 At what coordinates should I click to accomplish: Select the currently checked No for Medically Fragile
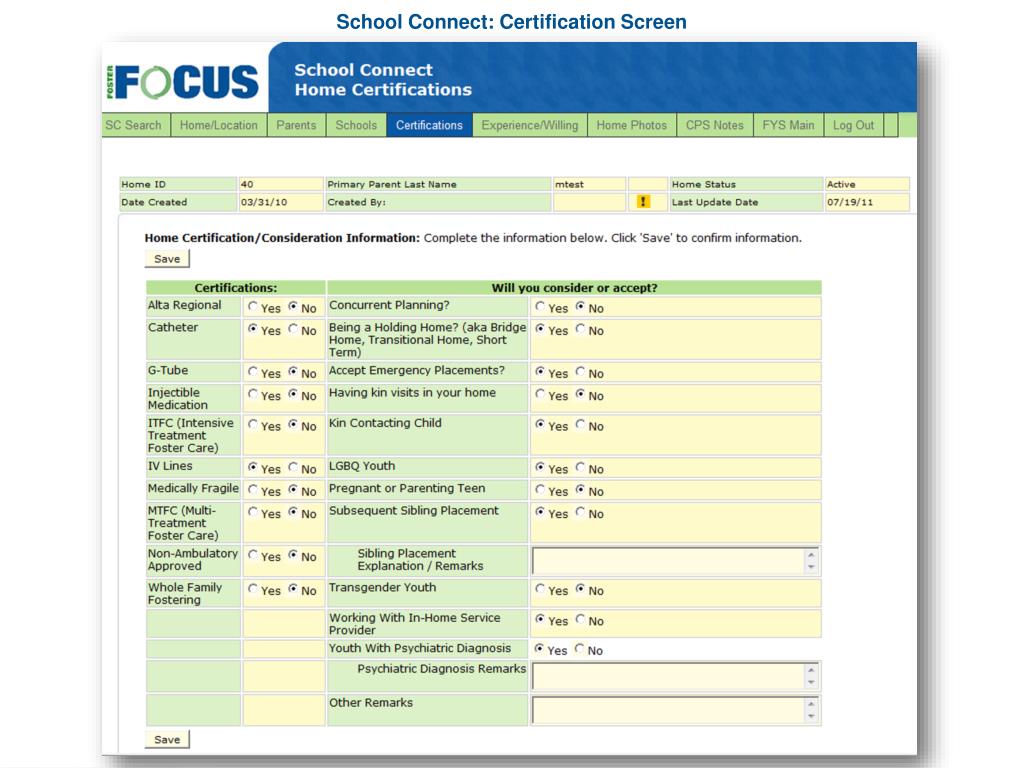[x=293, y=489]
